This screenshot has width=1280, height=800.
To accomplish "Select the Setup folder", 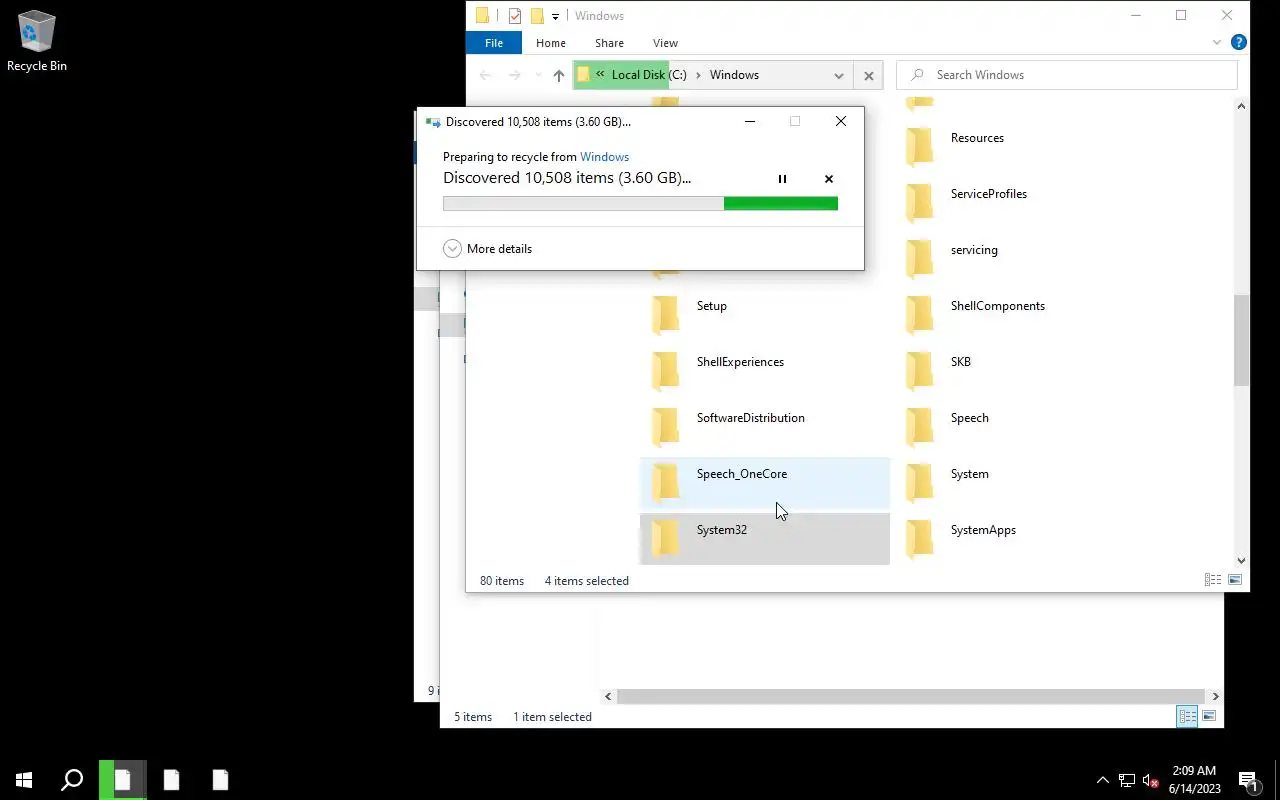I will coord(765,313).
